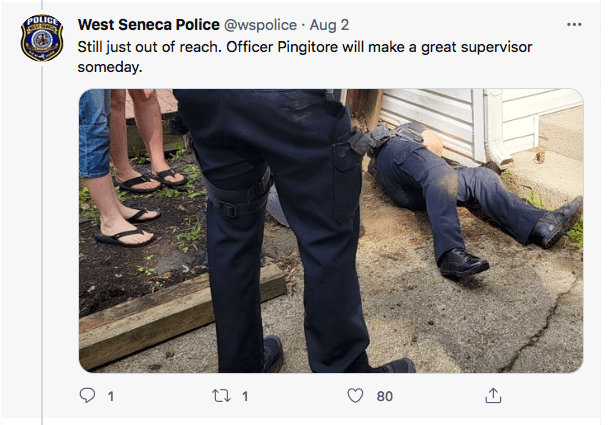Click the POLICE lettering on the badge avatar
Image resolution: width=611 pixels, height=425 pixels.
[42, 19]
